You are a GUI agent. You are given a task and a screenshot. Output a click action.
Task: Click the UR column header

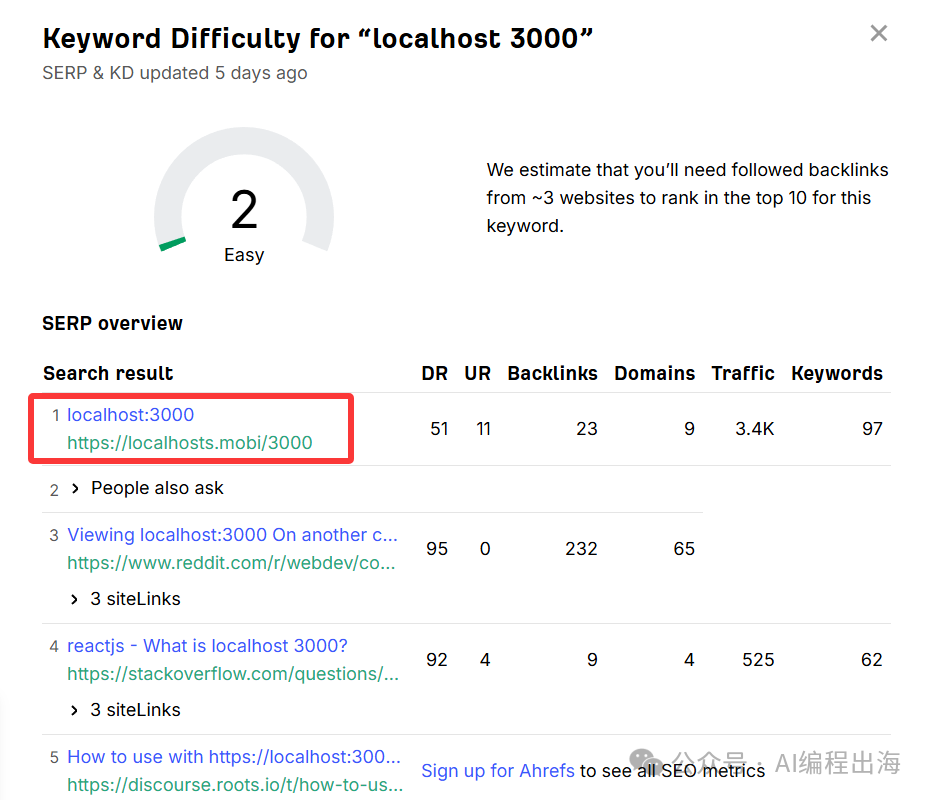(x=477, y=373)
